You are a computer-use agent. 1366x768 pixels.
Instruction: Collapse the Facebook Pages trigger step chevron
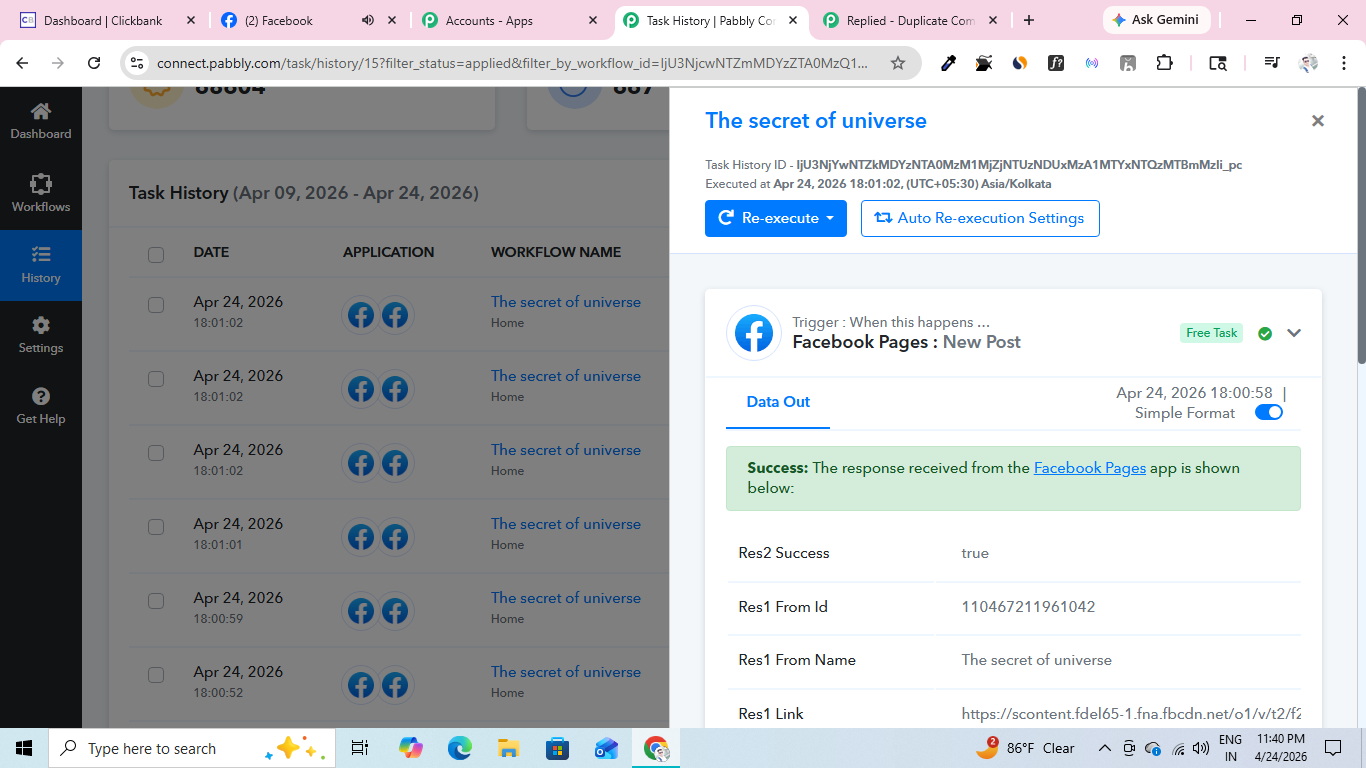tap(1294, 333)
